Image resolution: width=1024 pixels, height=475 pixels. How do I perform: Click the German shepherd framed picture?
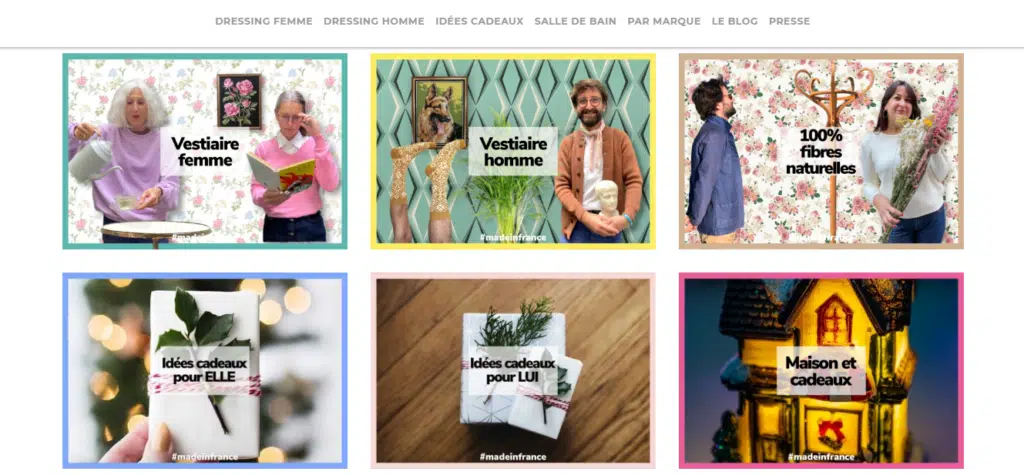point(440,111)
